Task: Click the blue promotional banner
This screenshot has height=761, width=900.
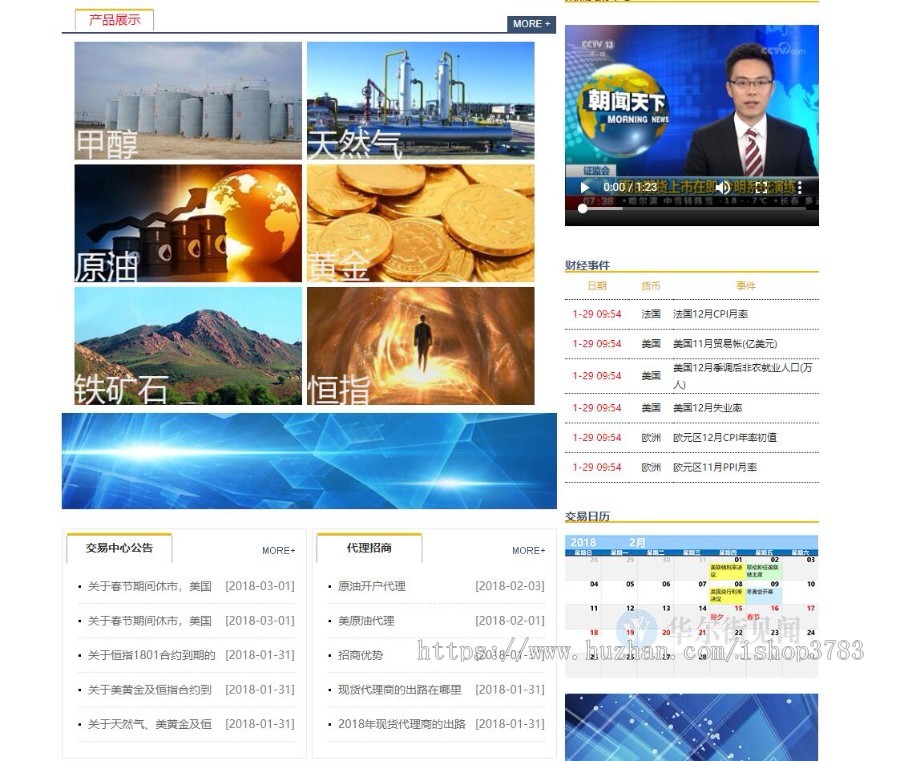Action: pos(310,460)
